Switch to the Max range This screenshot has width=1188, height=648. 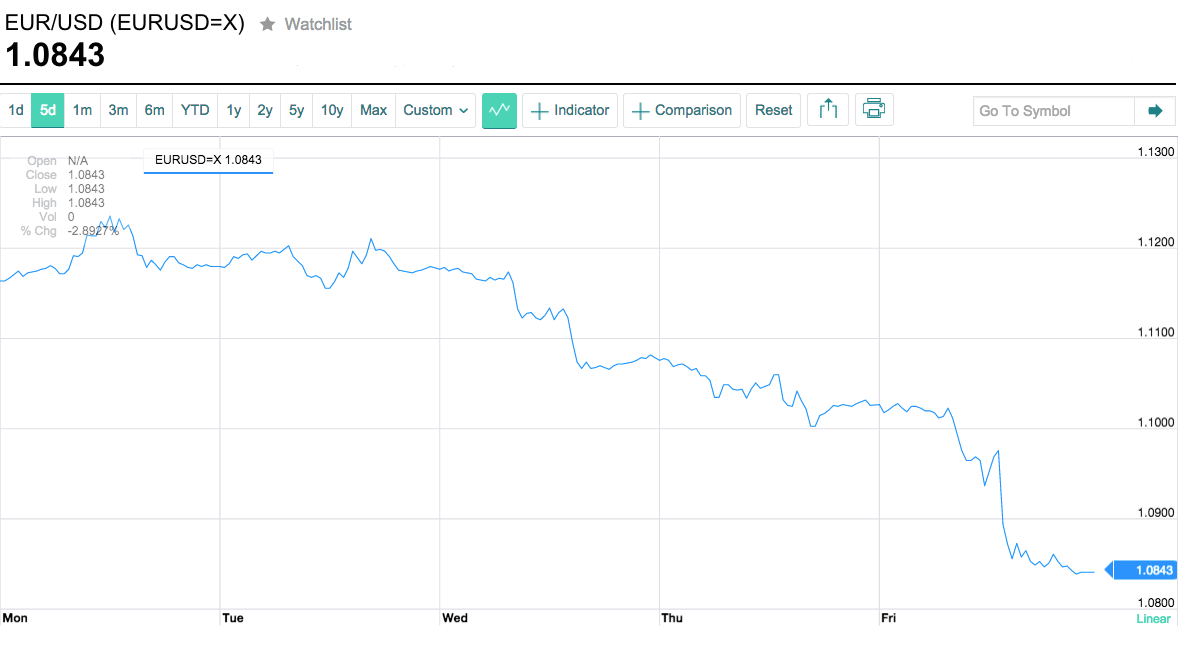(374, 111)
